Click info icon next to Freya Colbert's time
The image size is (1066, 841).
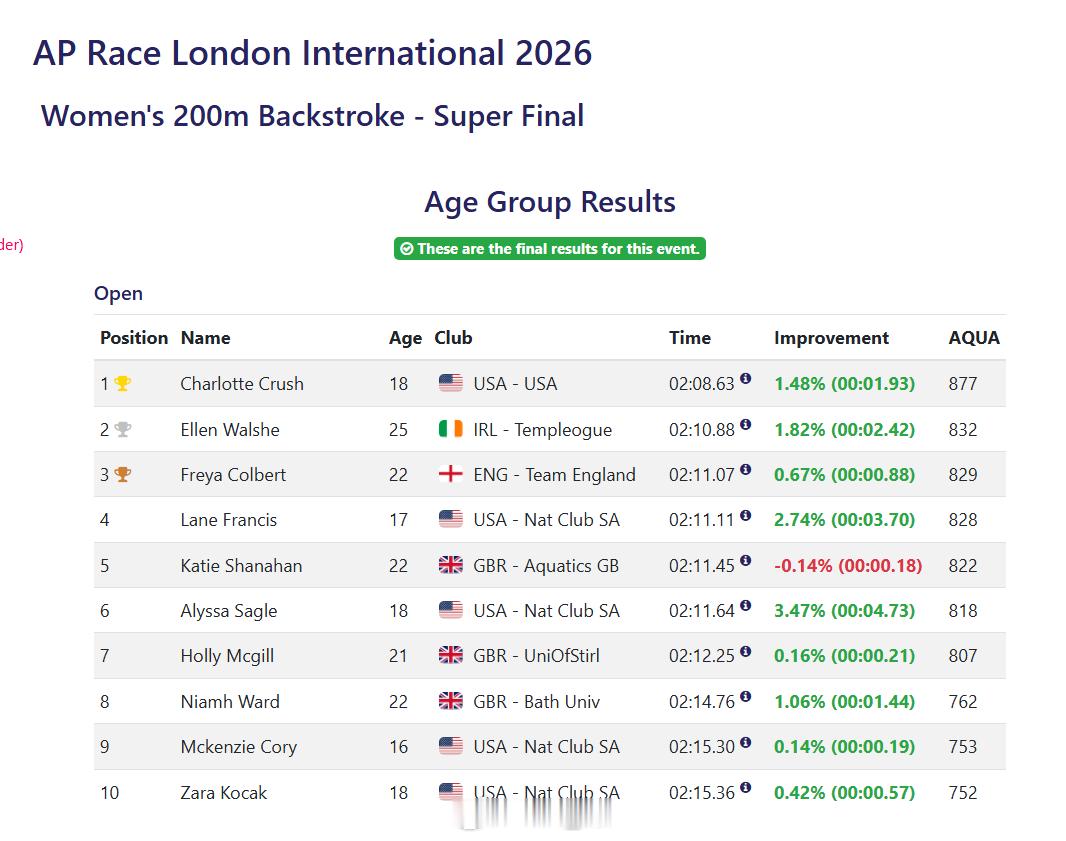click(x=745, y=469)
